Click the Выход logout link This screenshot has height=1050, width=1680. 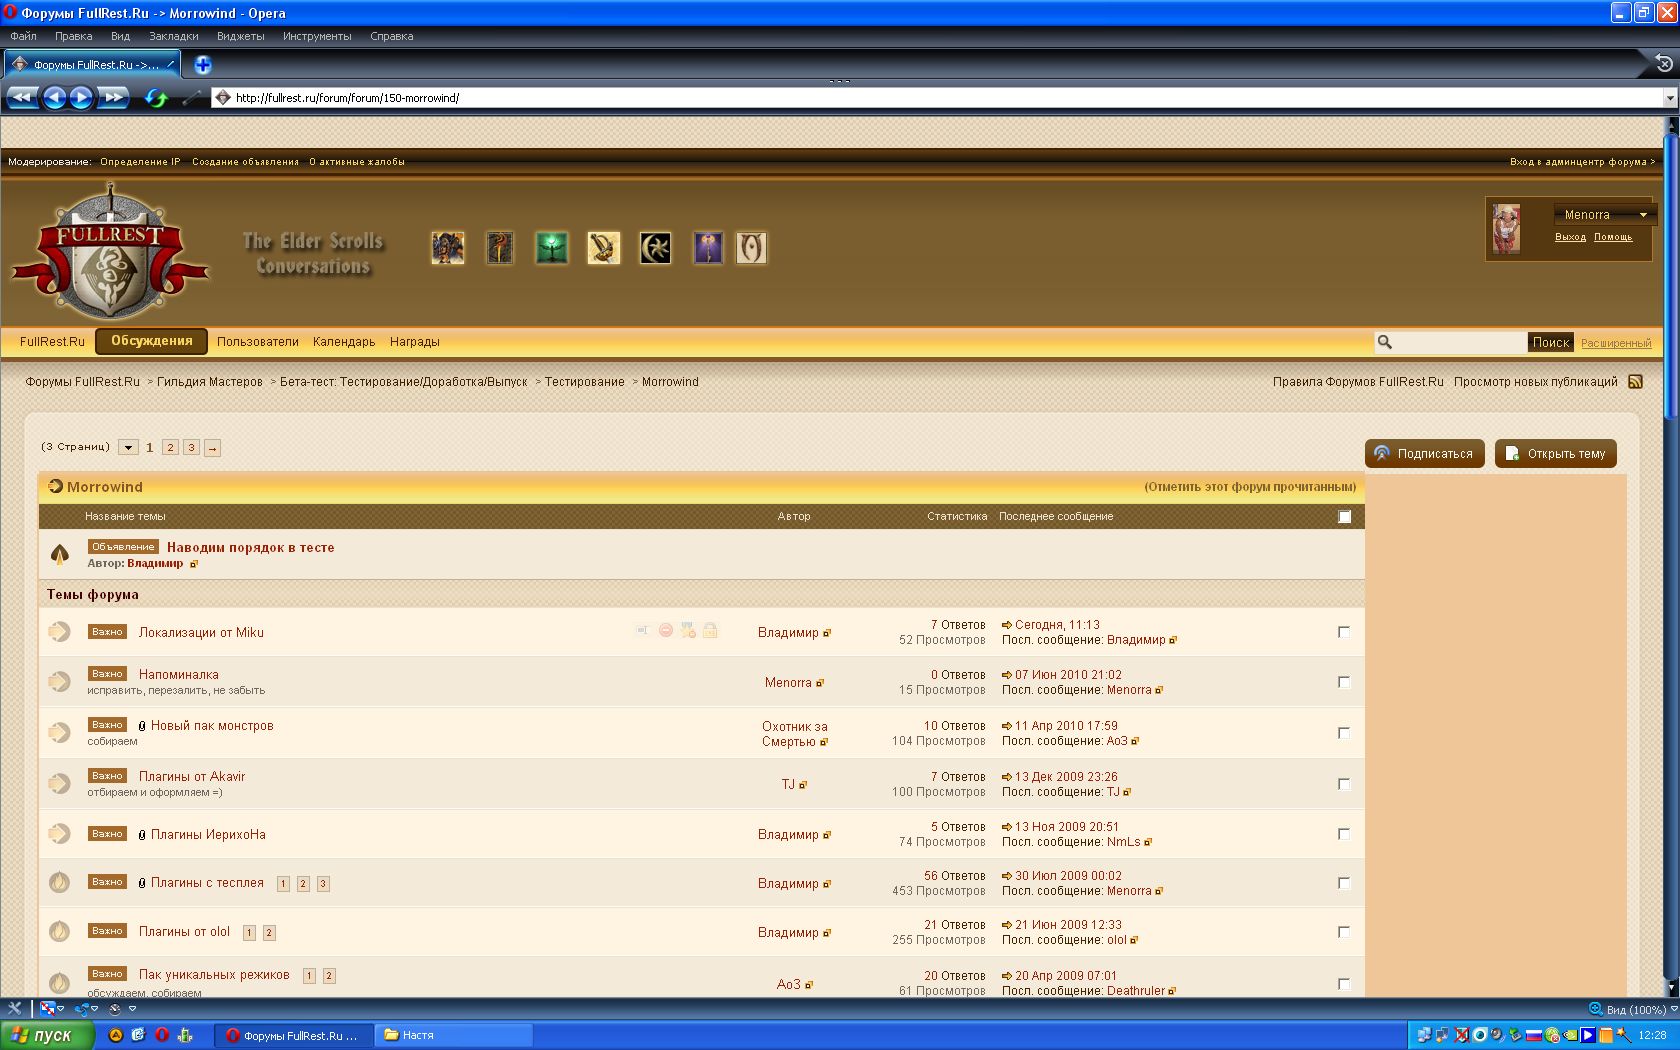[1570, 237]
